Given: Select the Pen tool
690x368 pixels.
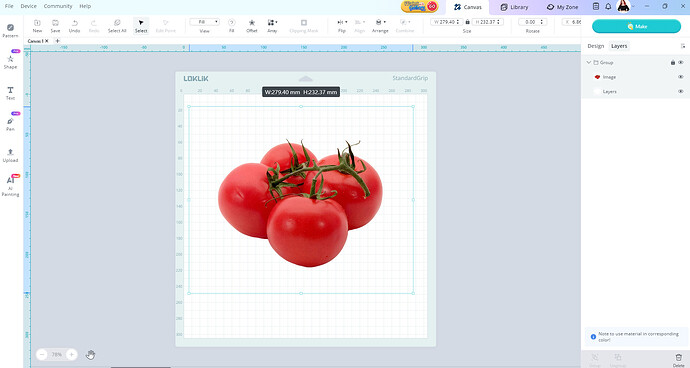Looking at the screenshot, I should coord(10,124).
